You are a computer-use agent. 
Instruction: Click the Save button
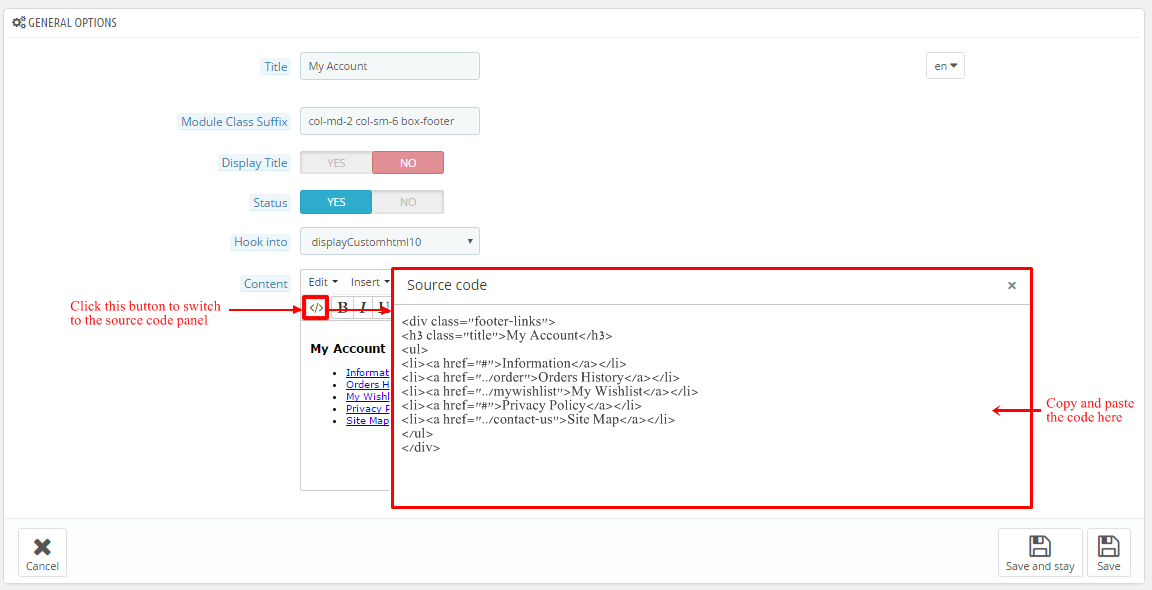(1109, 553)
